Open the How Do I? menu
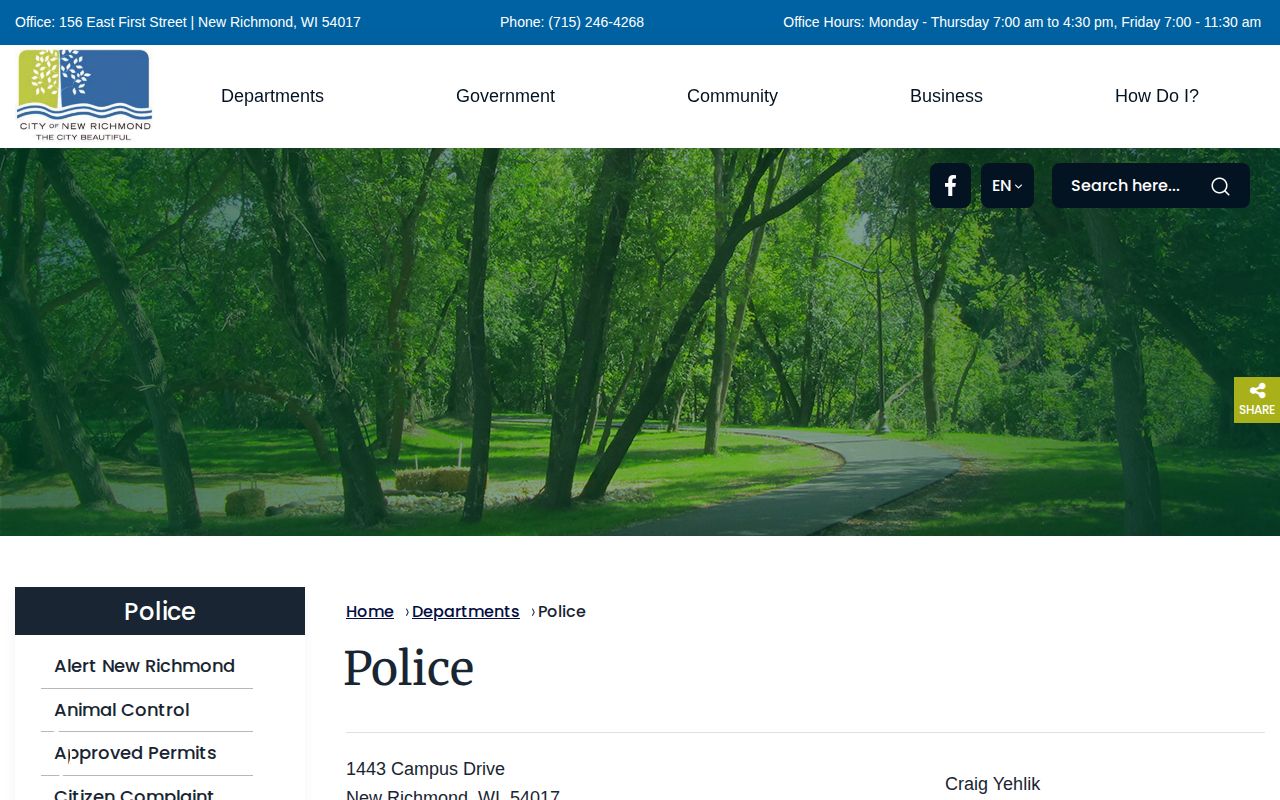 click(1157, 96)
